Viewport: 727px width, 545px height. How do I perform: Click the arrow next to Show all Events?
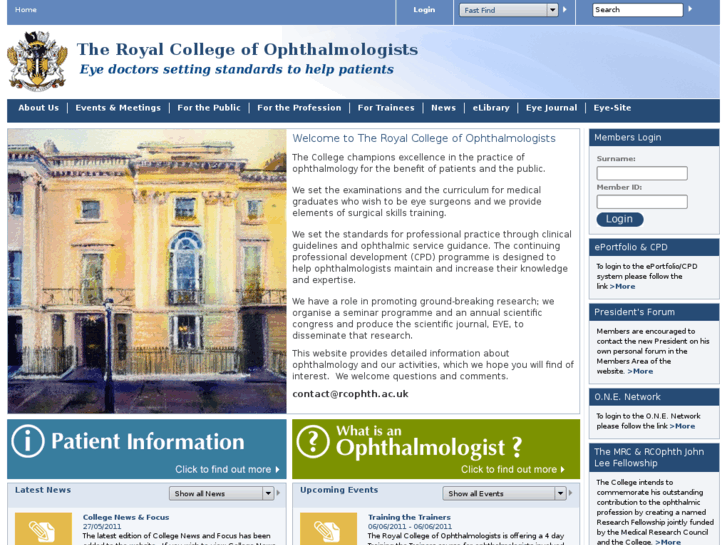pyautogui.click(x=570, y=493)
